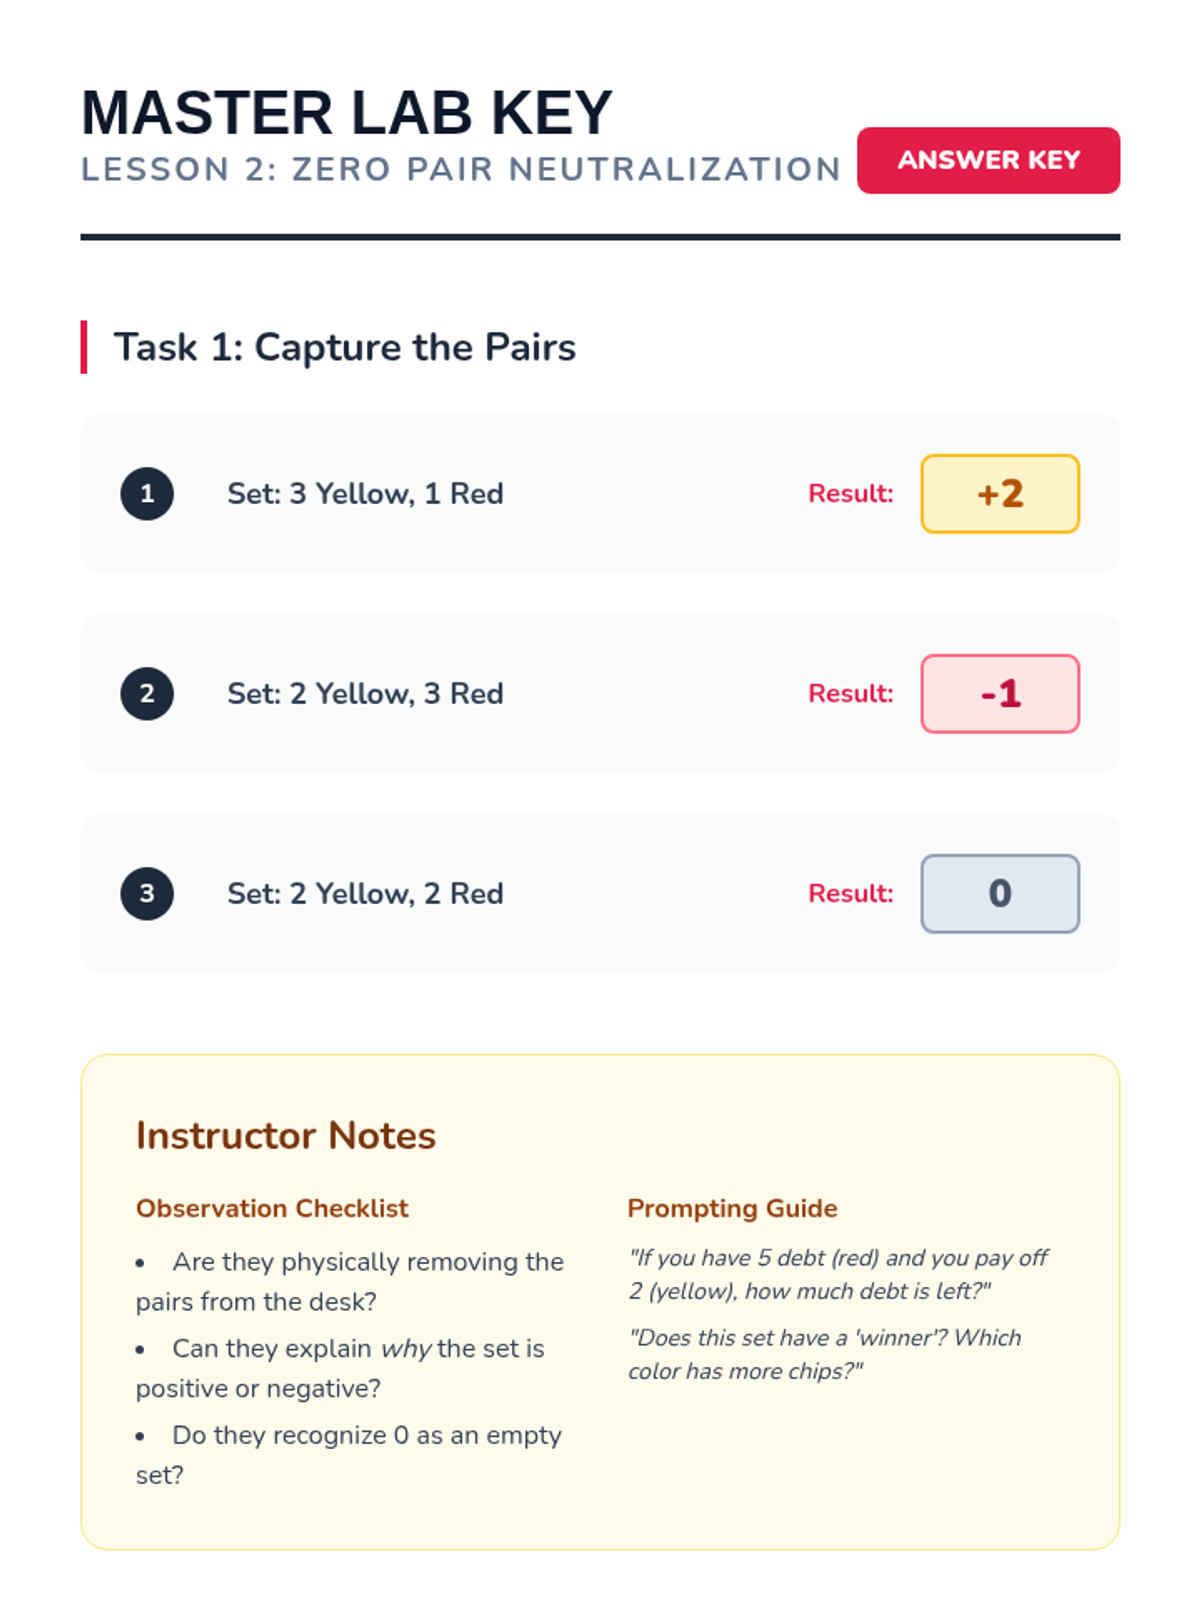Image resolution: width=1200 pixels, height=1600 pixels.
Task: Select the 0 result box
Action: point(1000,894)
